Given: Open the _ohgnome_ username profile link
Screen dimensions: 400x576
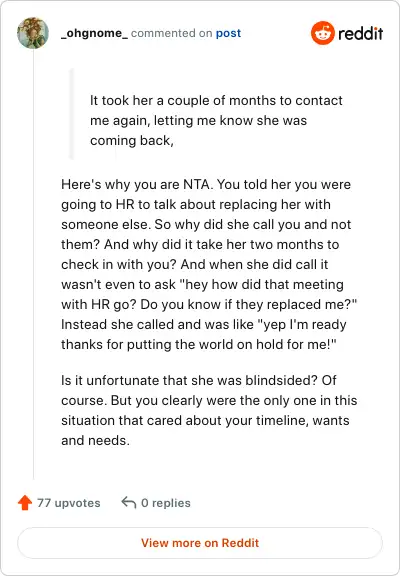Looking at the screenshot, I should point(94,33).
